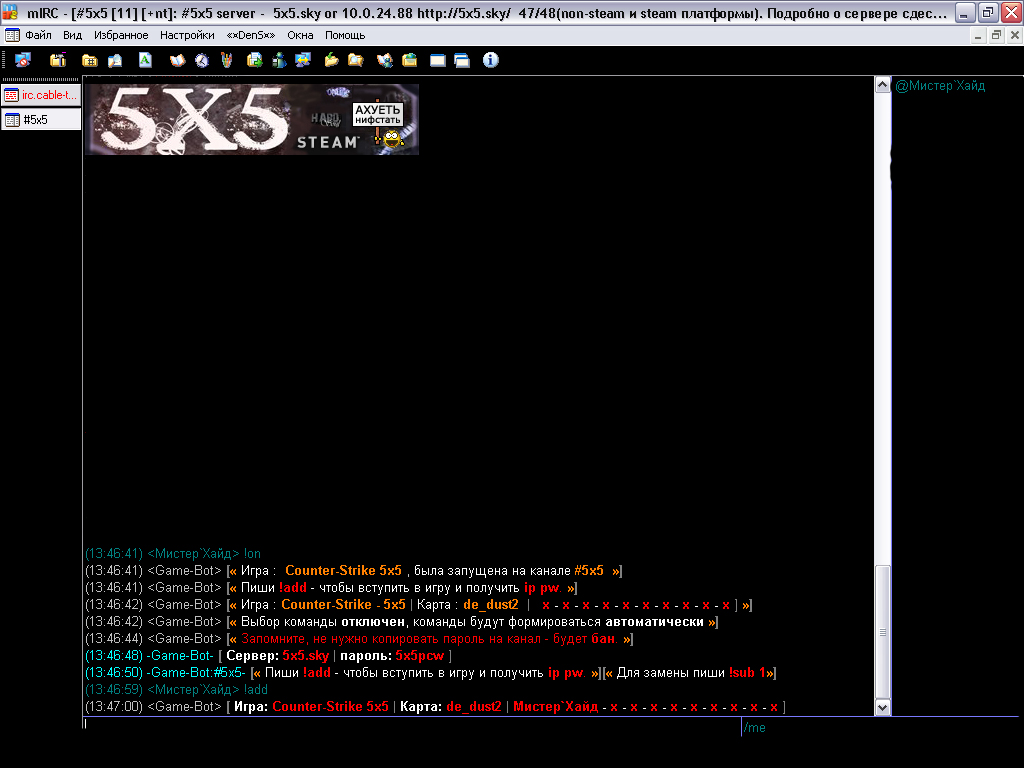Select user @Мистер`Хайд in nick list
Image resolution: width=1024 pixels, height=768 pixels.
940,86
